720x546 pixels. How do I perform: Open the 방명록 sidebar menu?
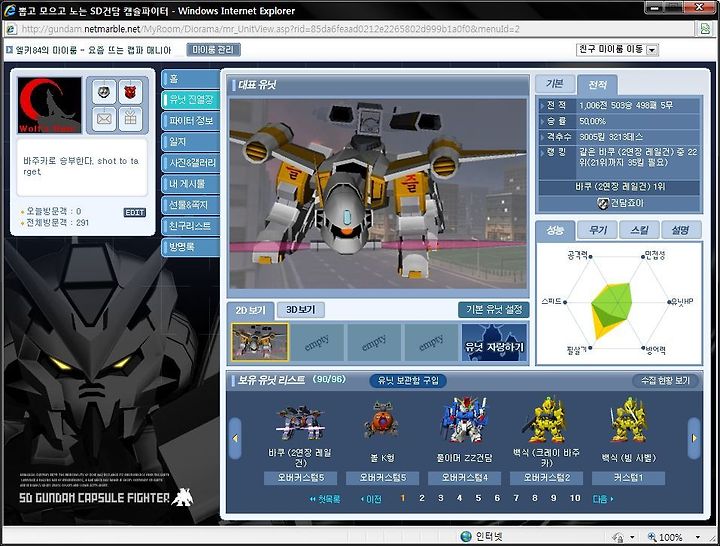pyautogui.click(x=191, y=247)
